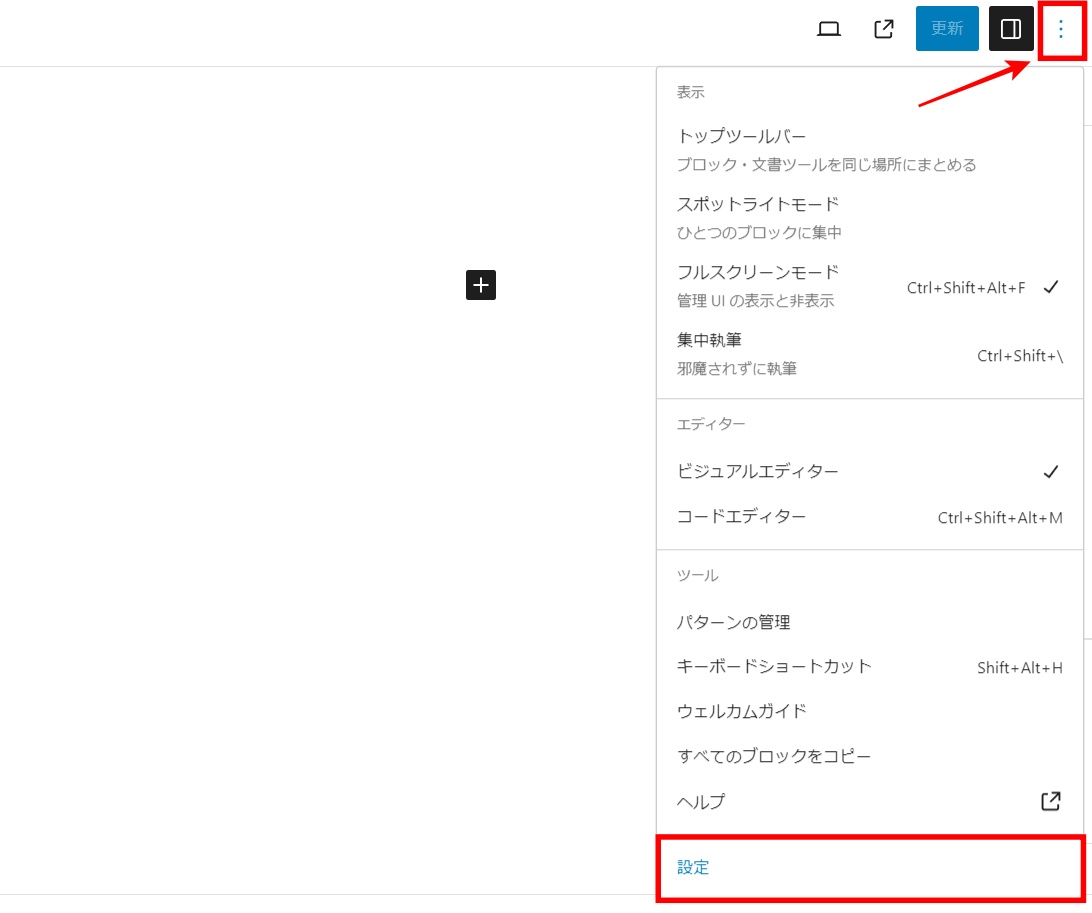Click the external link icon beside ヘルプ
The height and width of the screenshot is (913, 1092).
point(1050,801)
